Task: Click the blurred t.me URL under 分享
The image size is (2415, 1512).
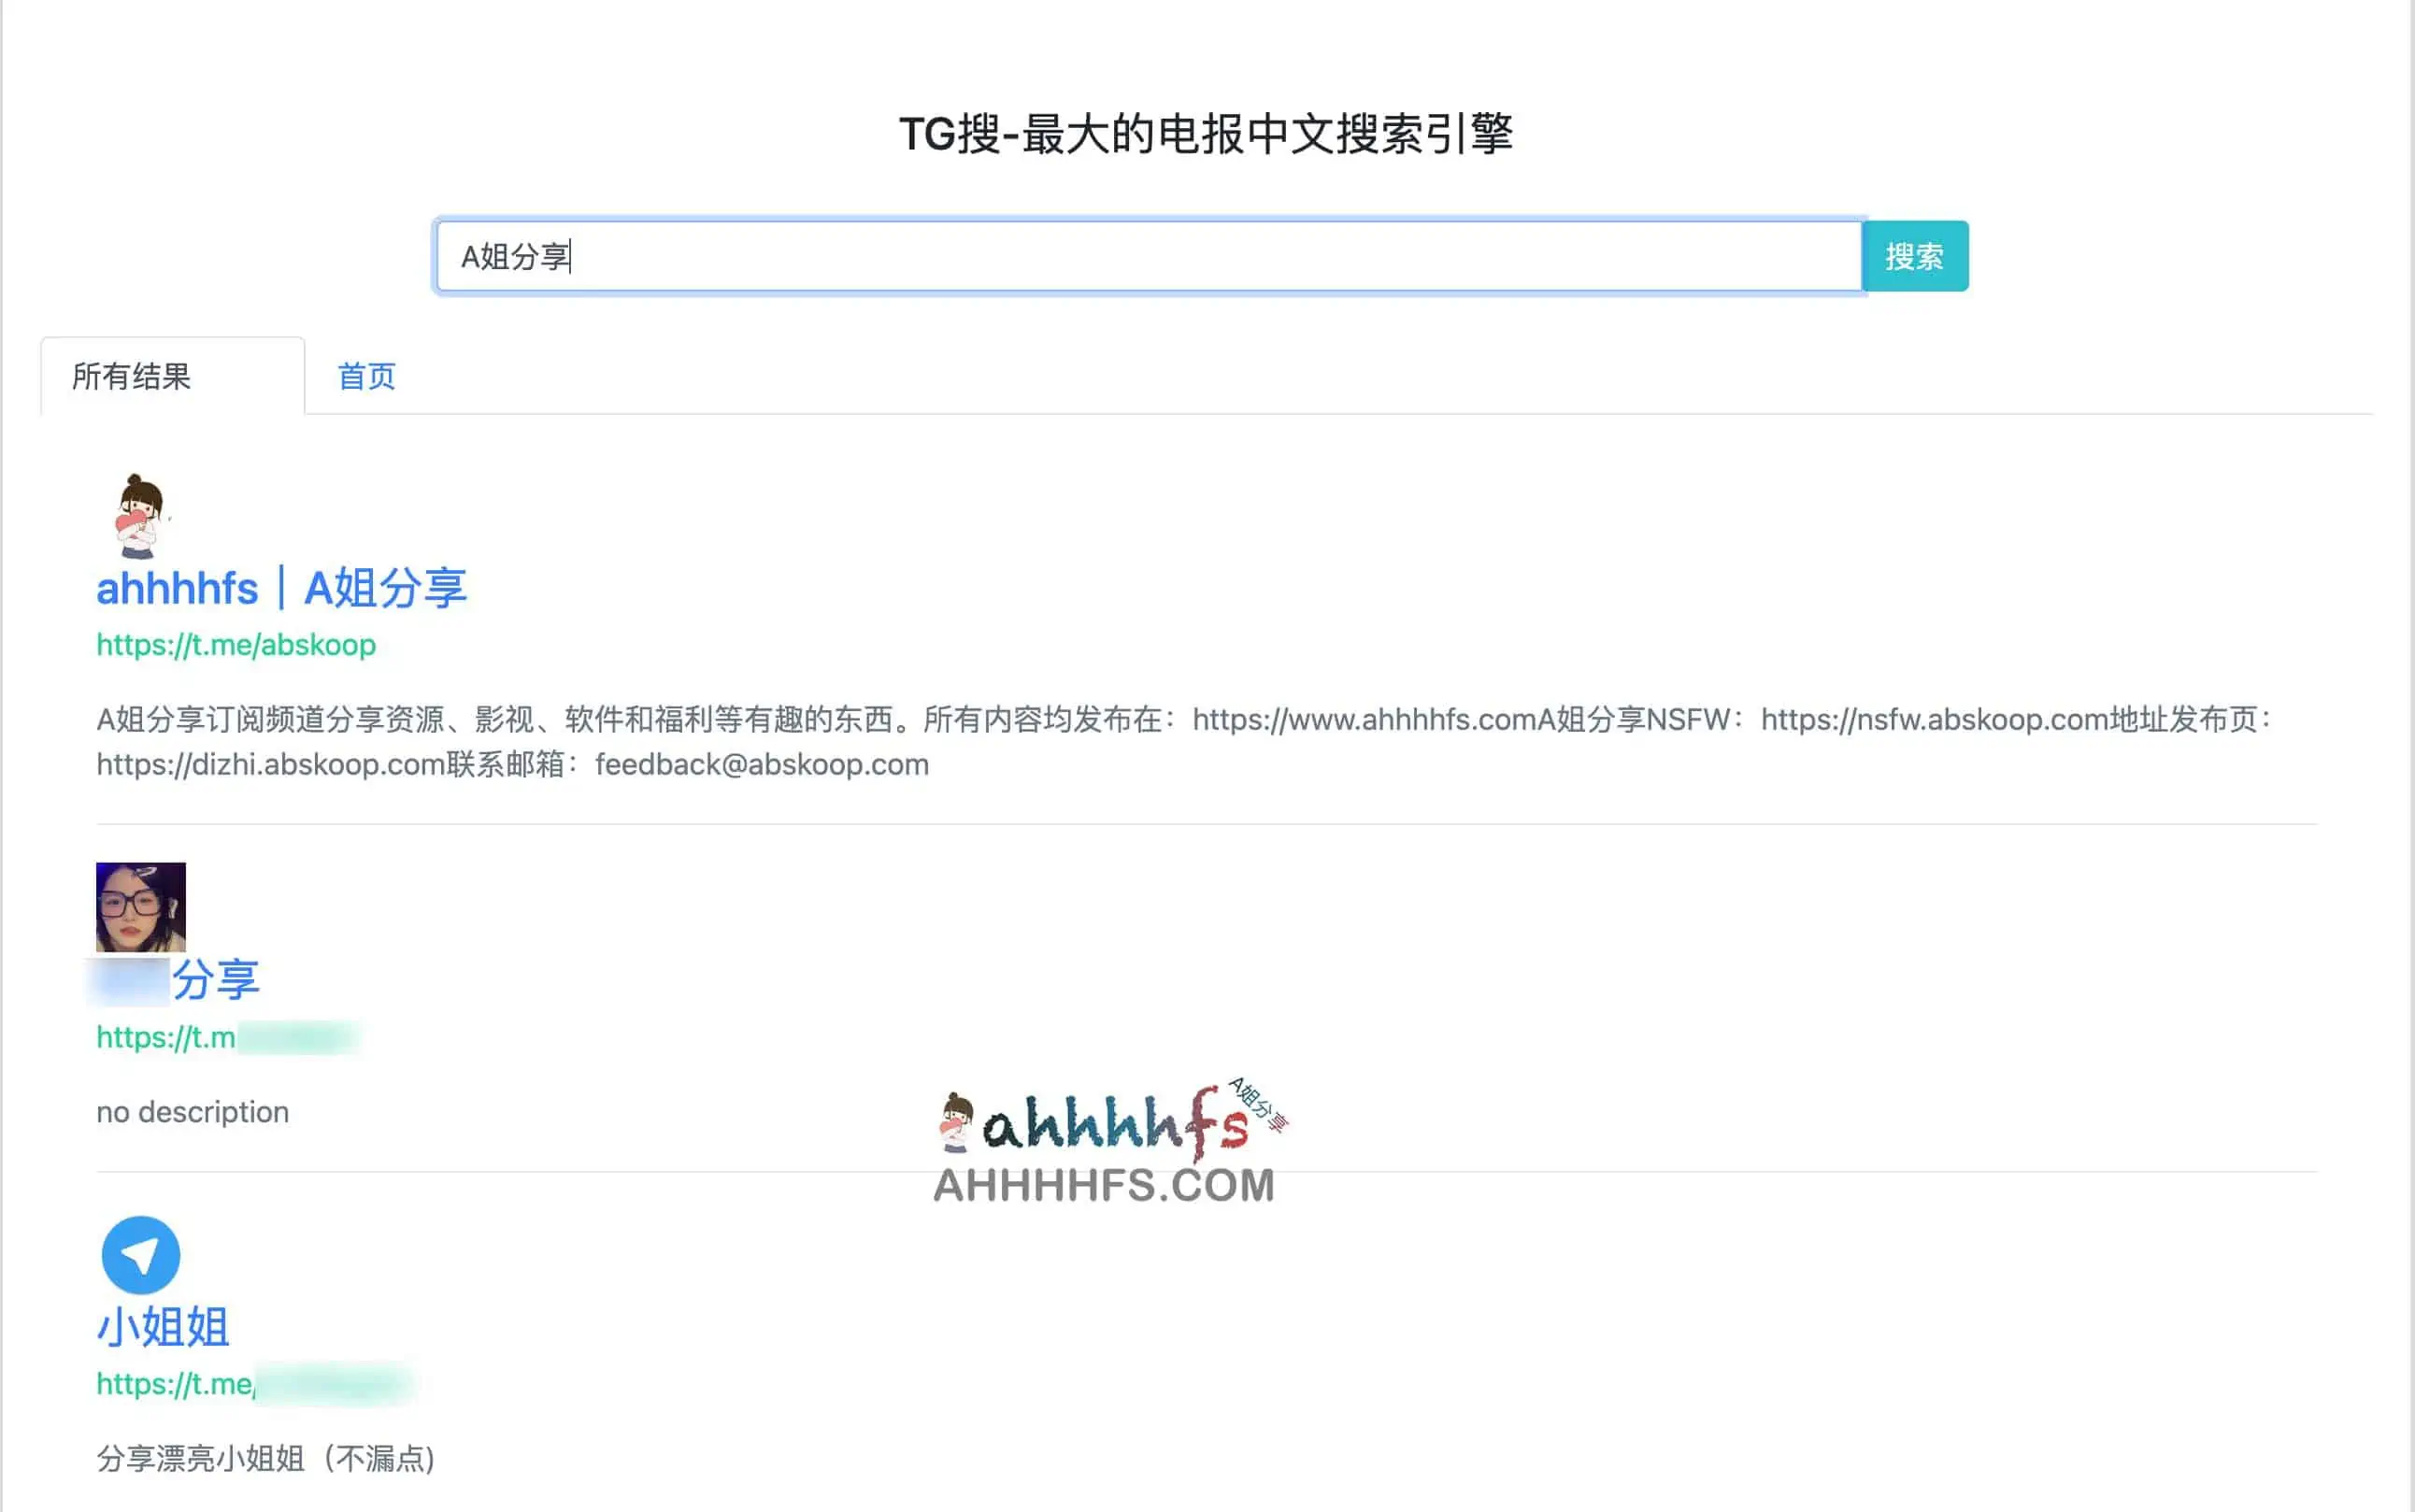Action: [x=230, y=1037]
